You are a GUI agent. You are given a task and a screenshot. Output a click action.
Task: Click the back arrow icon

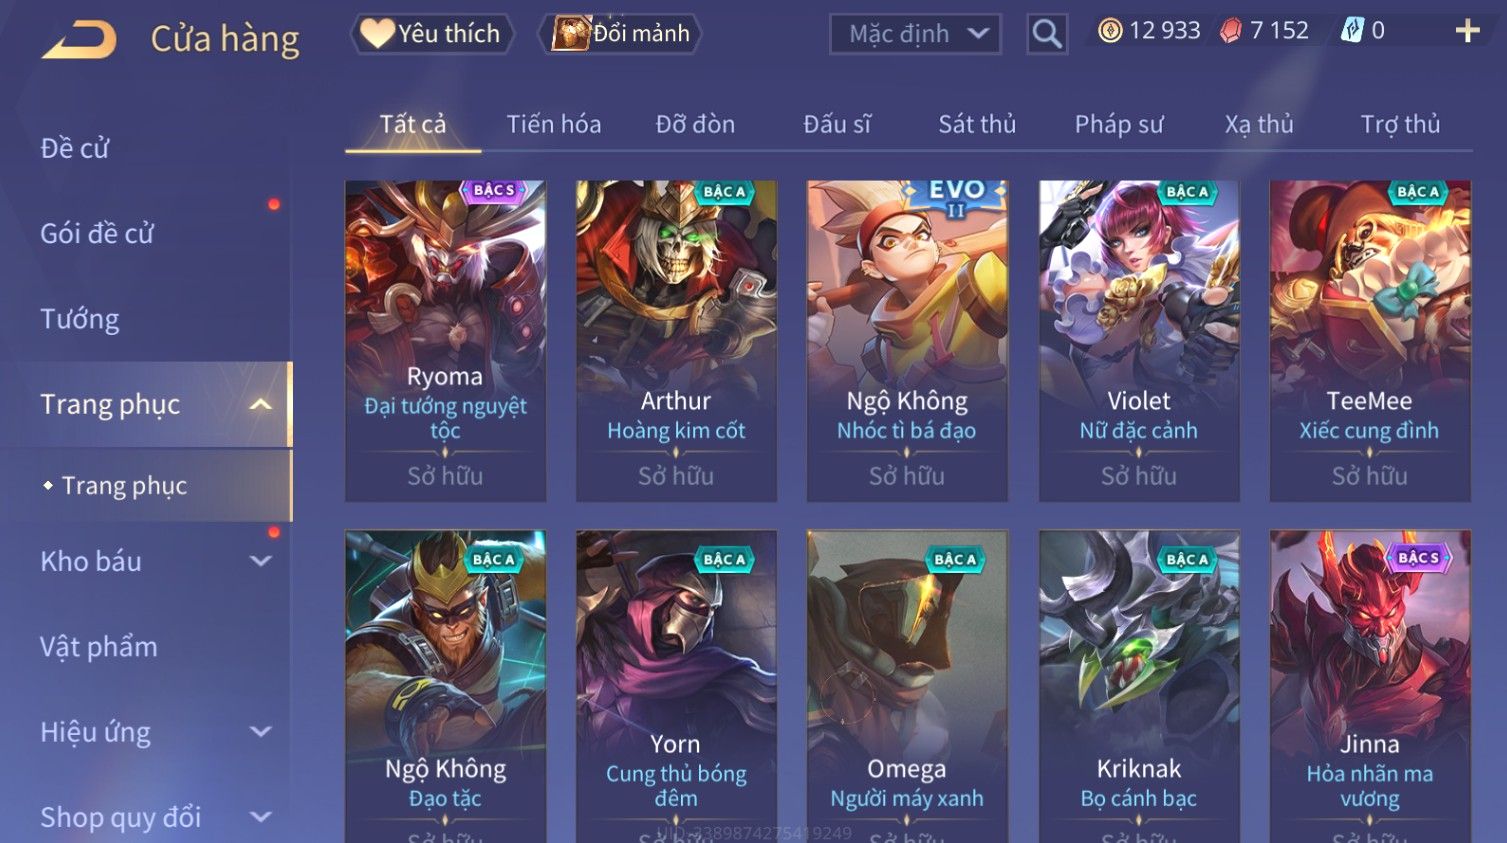click(x=79, y=40)
